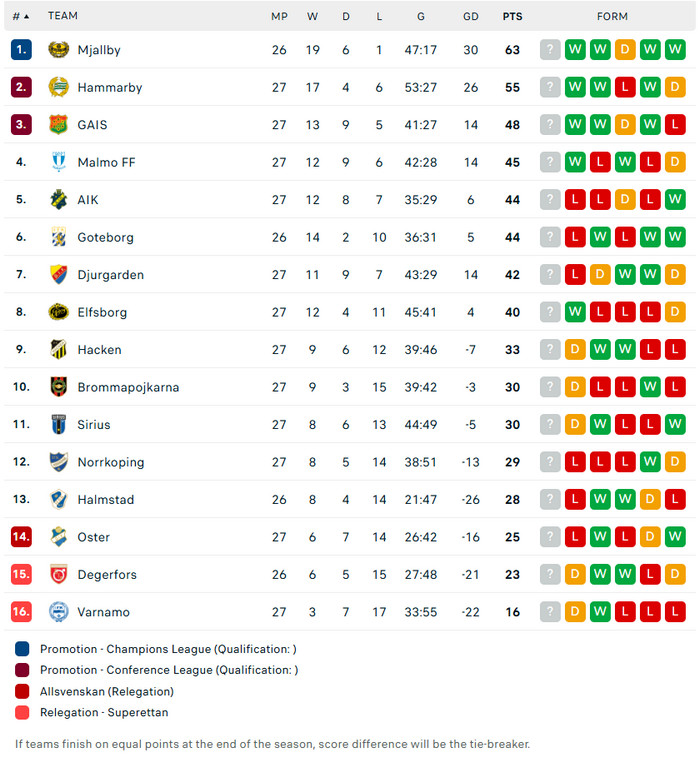Open the Elfsborg team link

(102, 312)
